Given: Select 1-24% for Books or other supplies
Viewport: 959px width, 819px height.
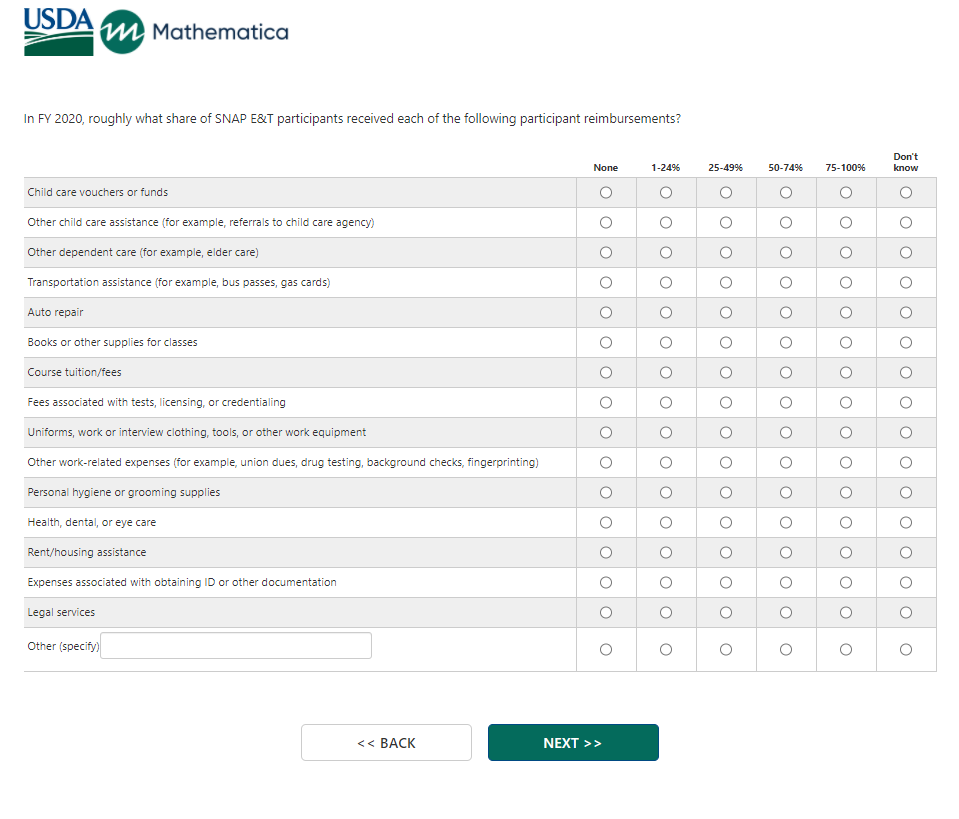Looking at the screenshot, I should click(666, 343).
